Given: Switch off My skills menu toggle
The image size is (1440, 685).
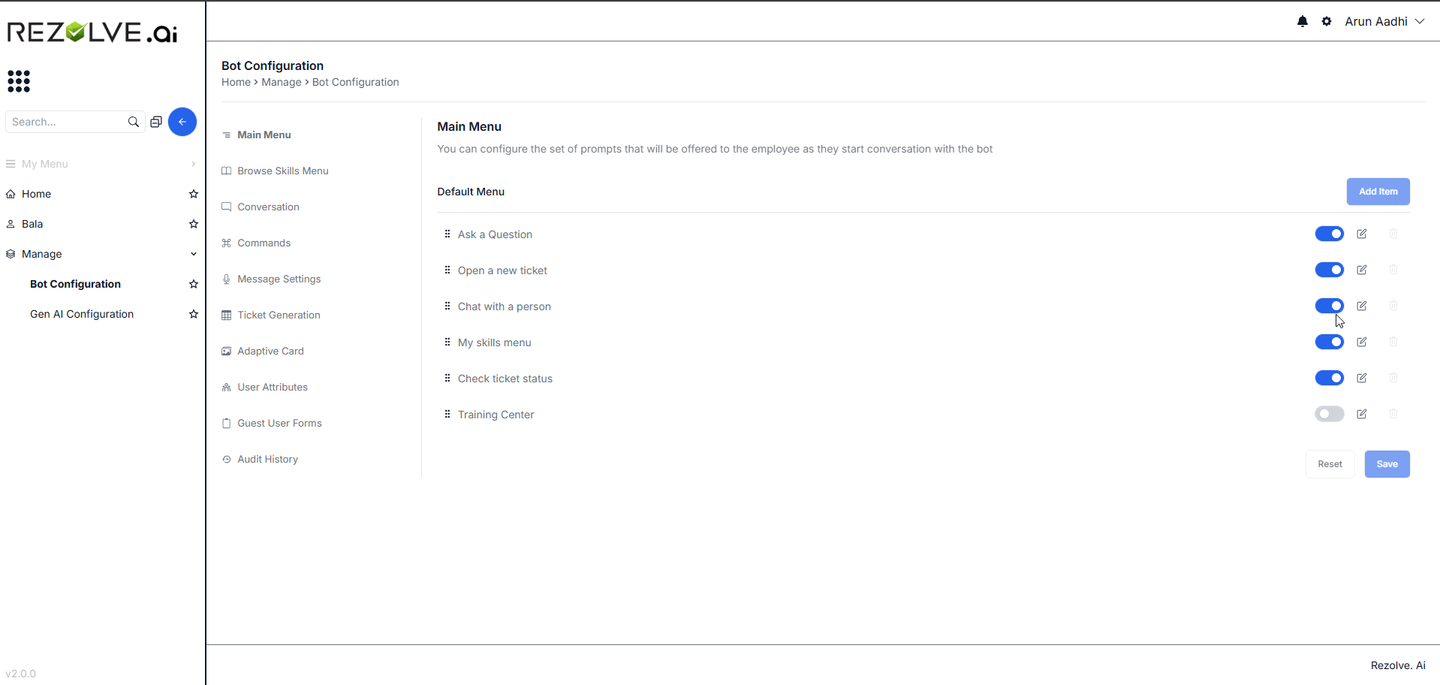Looking at the screenshot, I should point(1329,342).
